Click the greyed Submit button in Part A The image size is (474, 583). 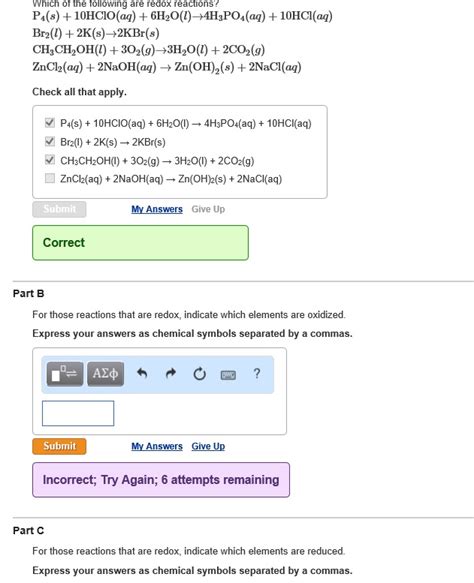click(x=59, y=209)
